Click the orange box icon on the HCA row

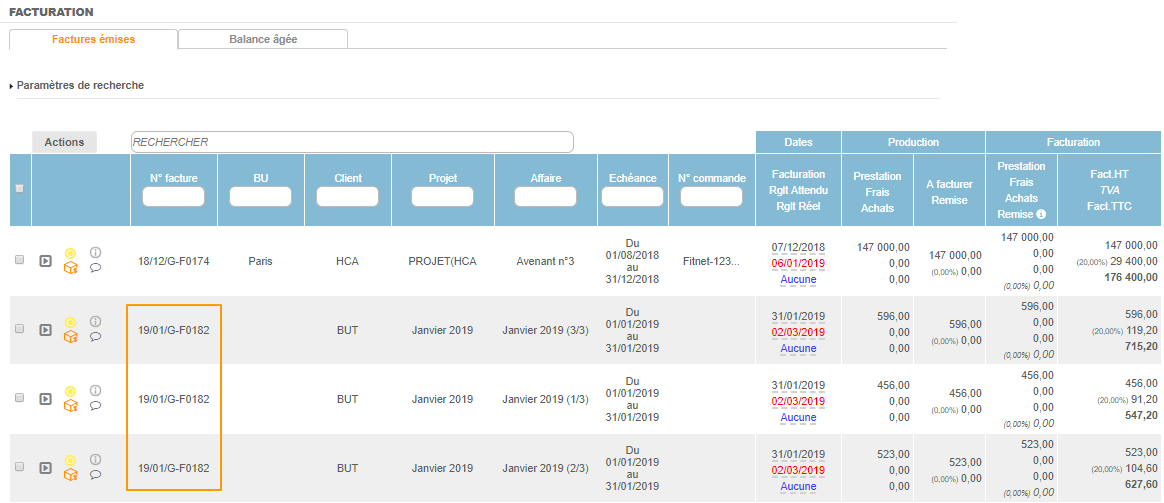(x=70, y=268)
